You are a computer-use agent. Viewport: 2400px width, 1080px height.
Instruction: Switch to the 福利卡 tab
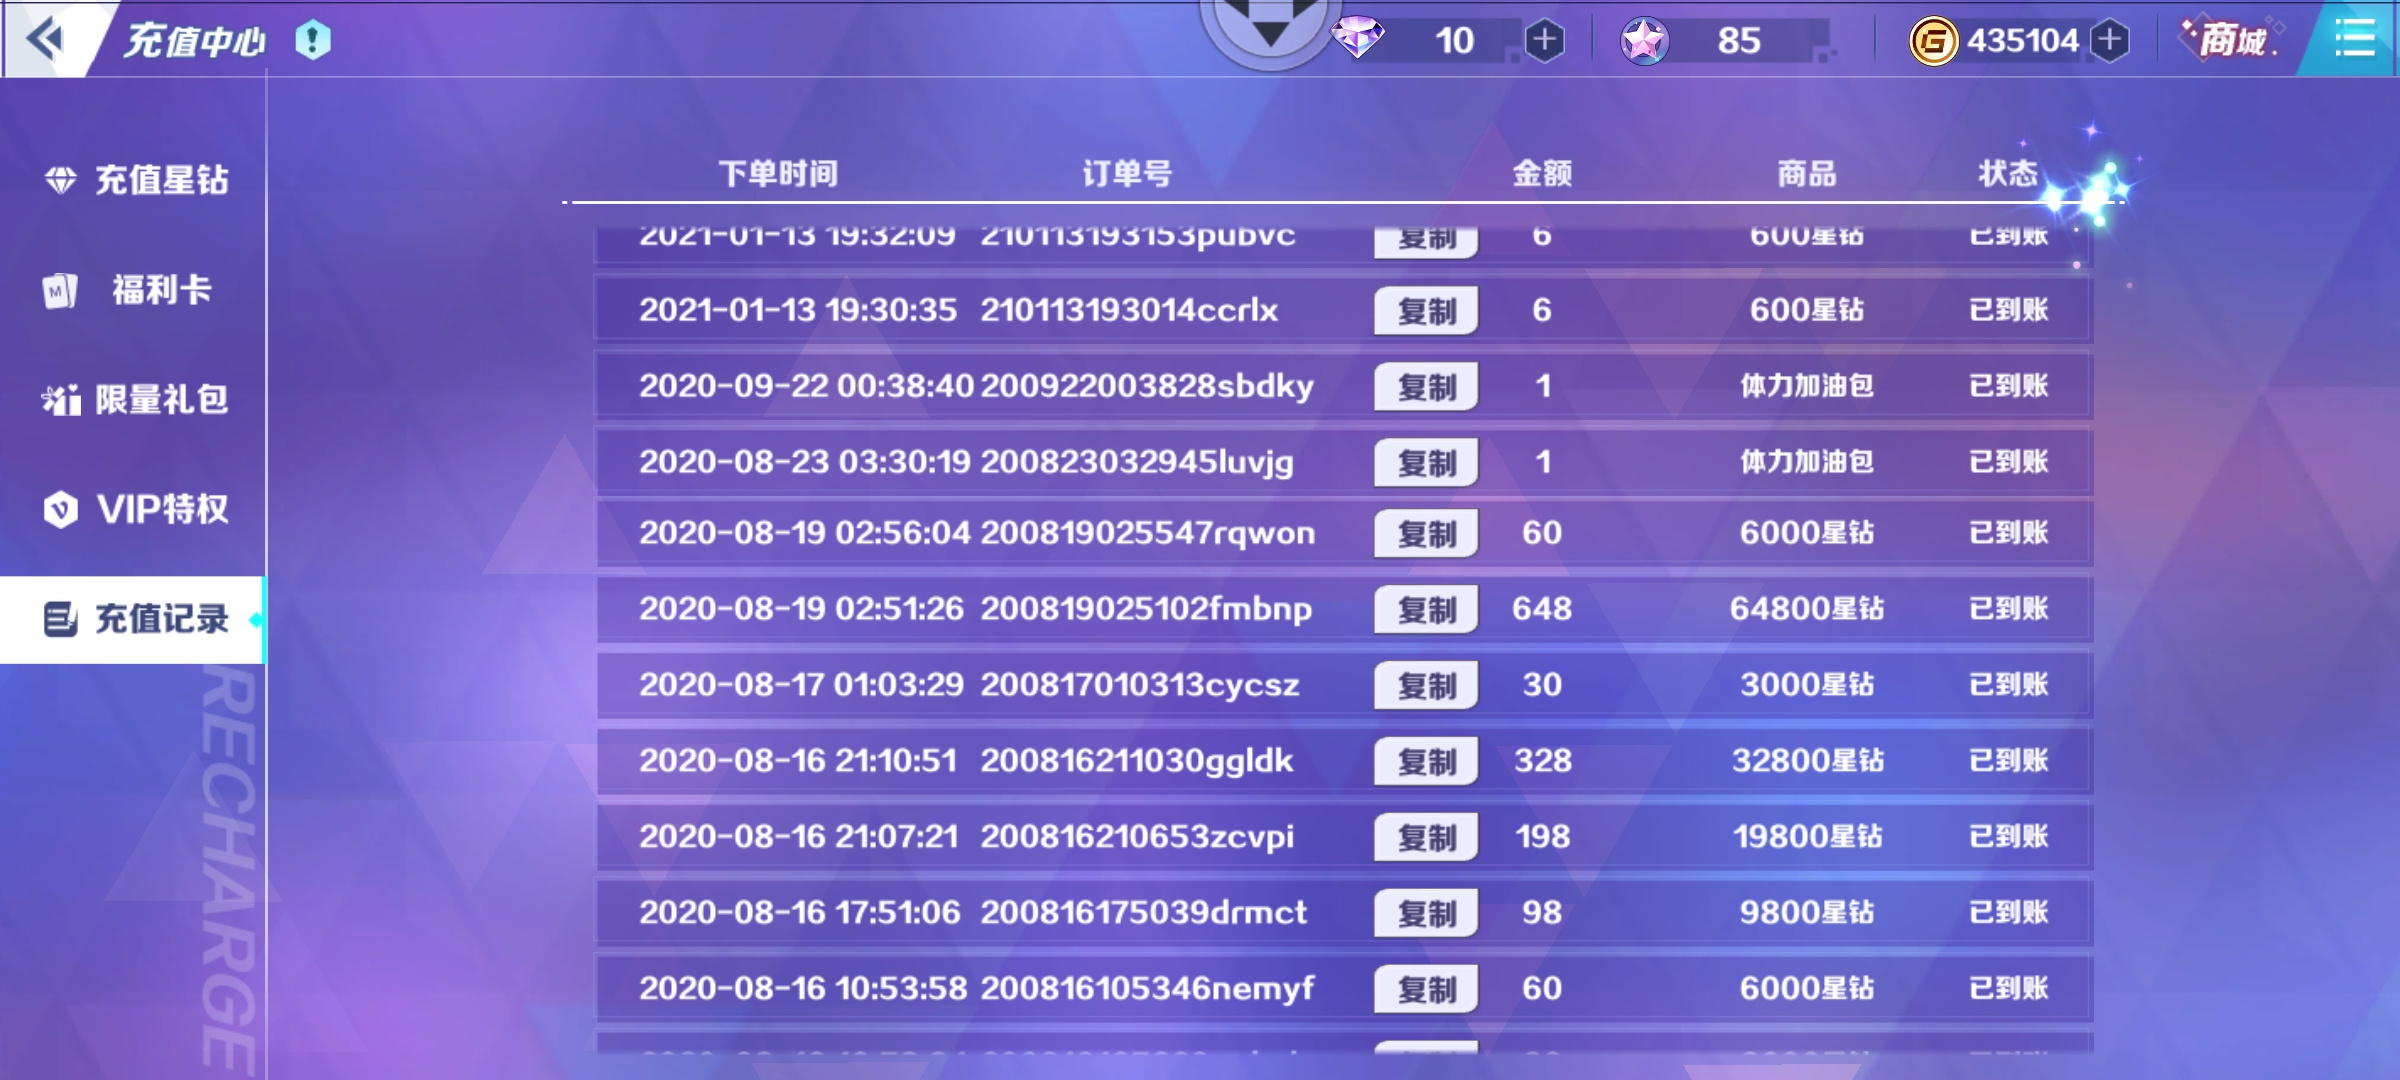[x=134, y=290]
